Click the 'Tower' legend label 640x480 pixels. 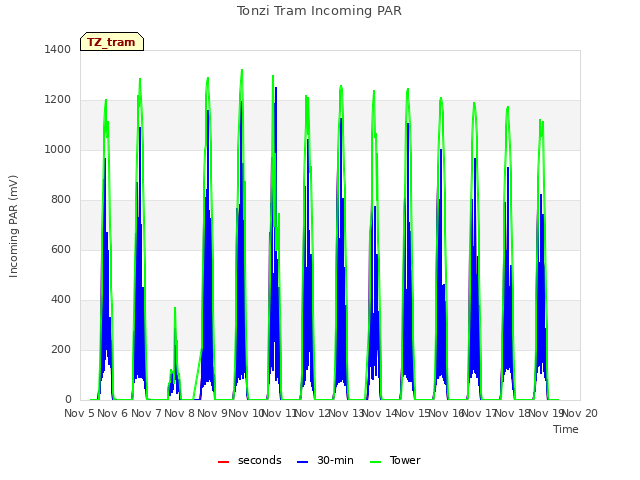[405, 460]
